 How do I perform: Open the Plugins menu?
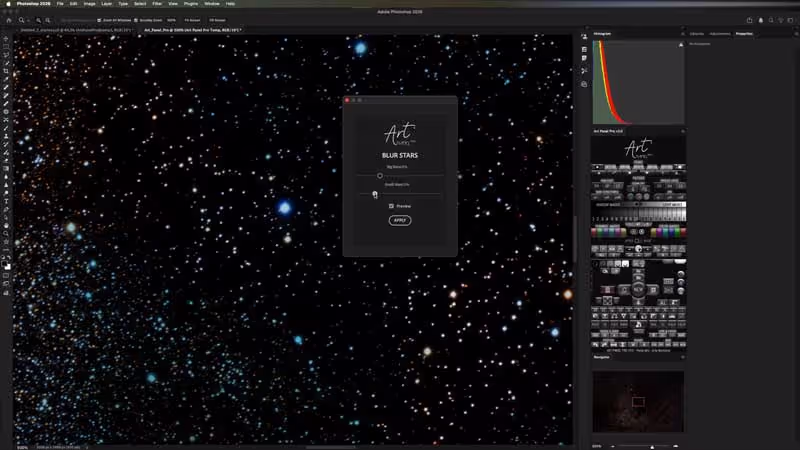pyautogui.click(x=191, y=4)
